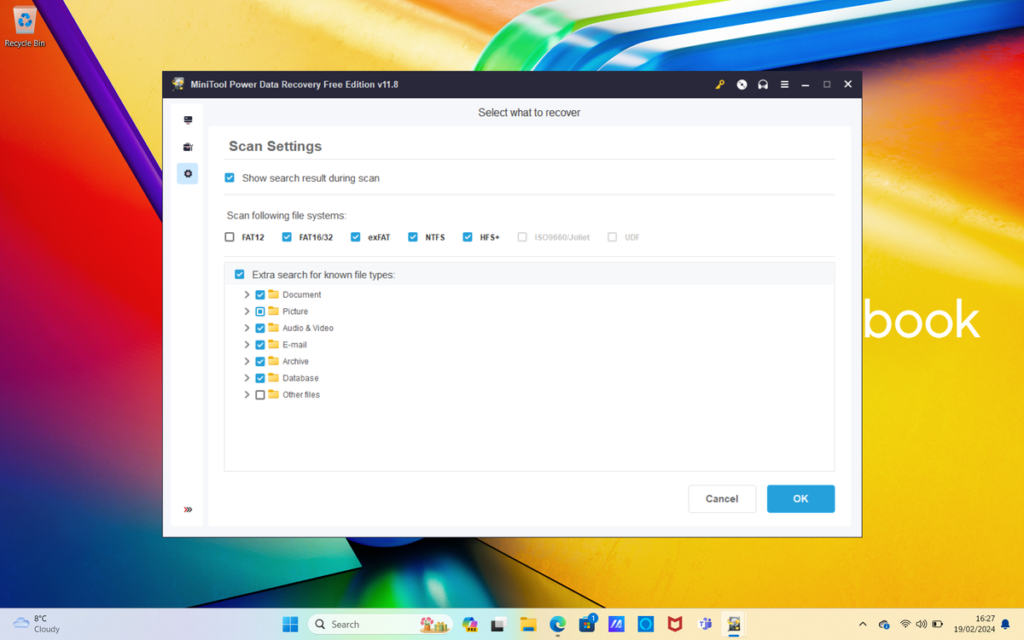This screenshot has width=1024, height=640.
Task: Select the Archive folder label
Action: click(x=295, y=361)
